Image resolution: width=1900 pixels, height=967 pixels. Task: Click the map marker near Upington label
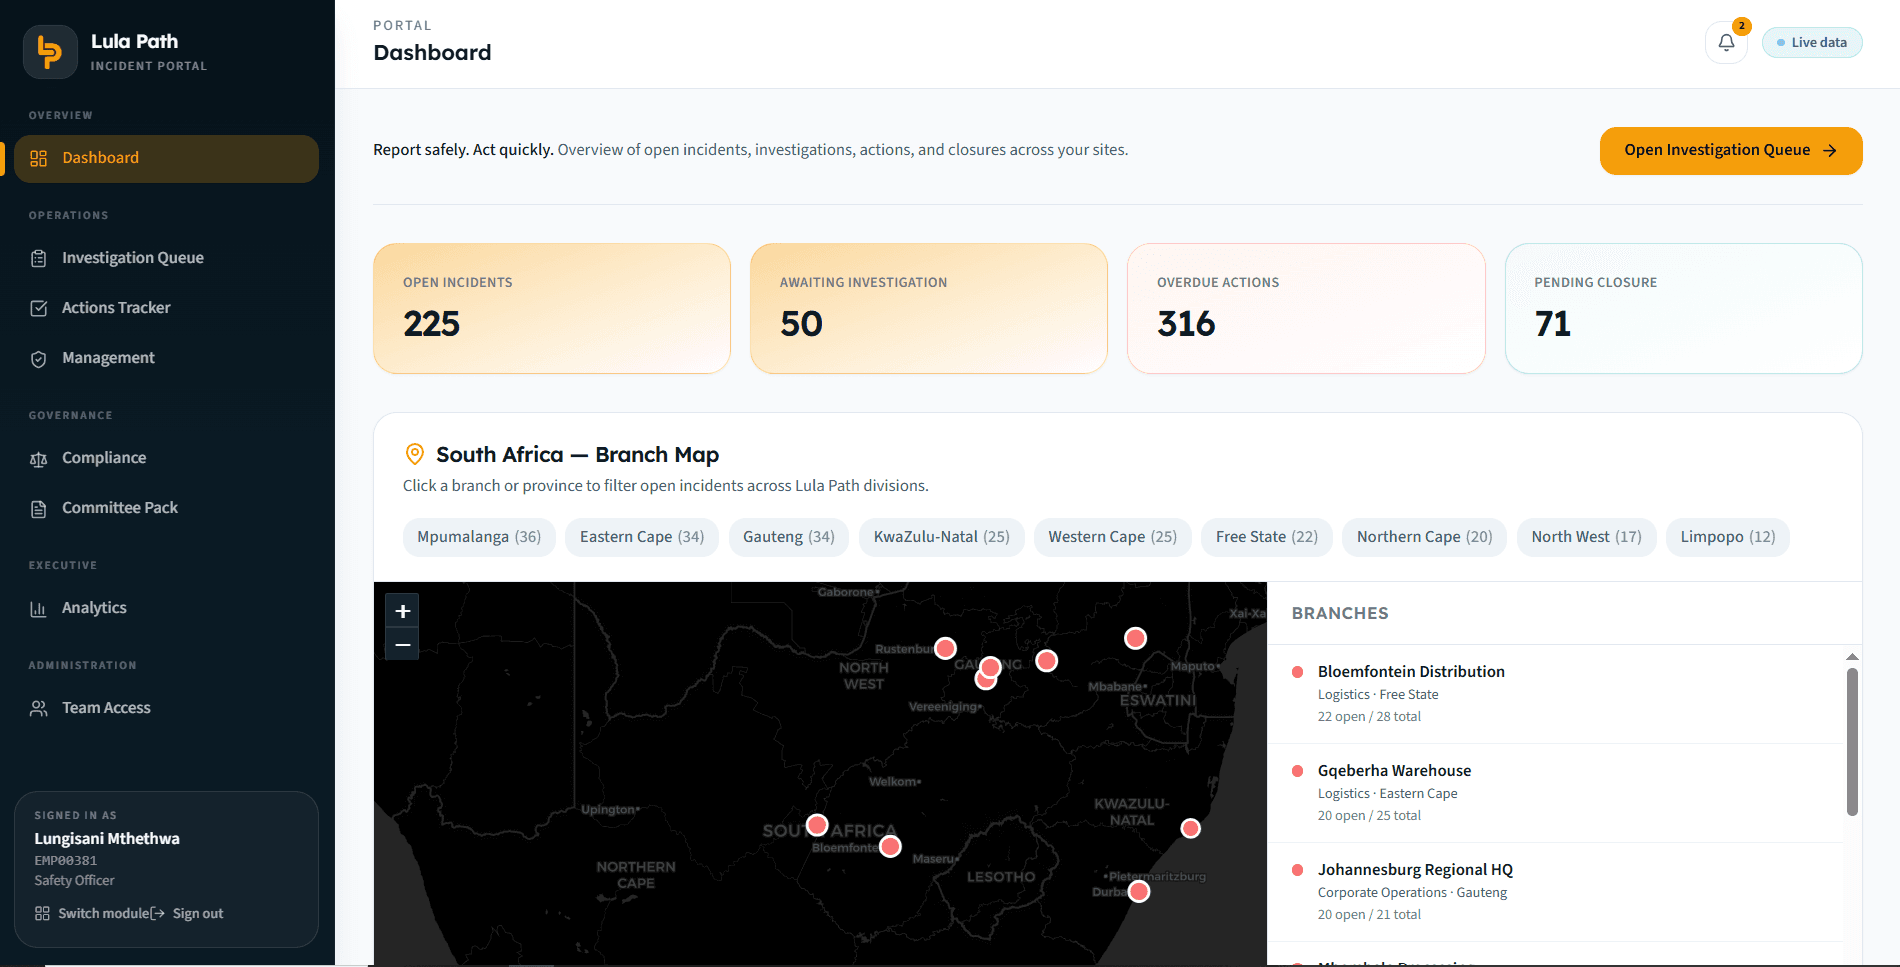pyautogui.click(x=817, y=825)
